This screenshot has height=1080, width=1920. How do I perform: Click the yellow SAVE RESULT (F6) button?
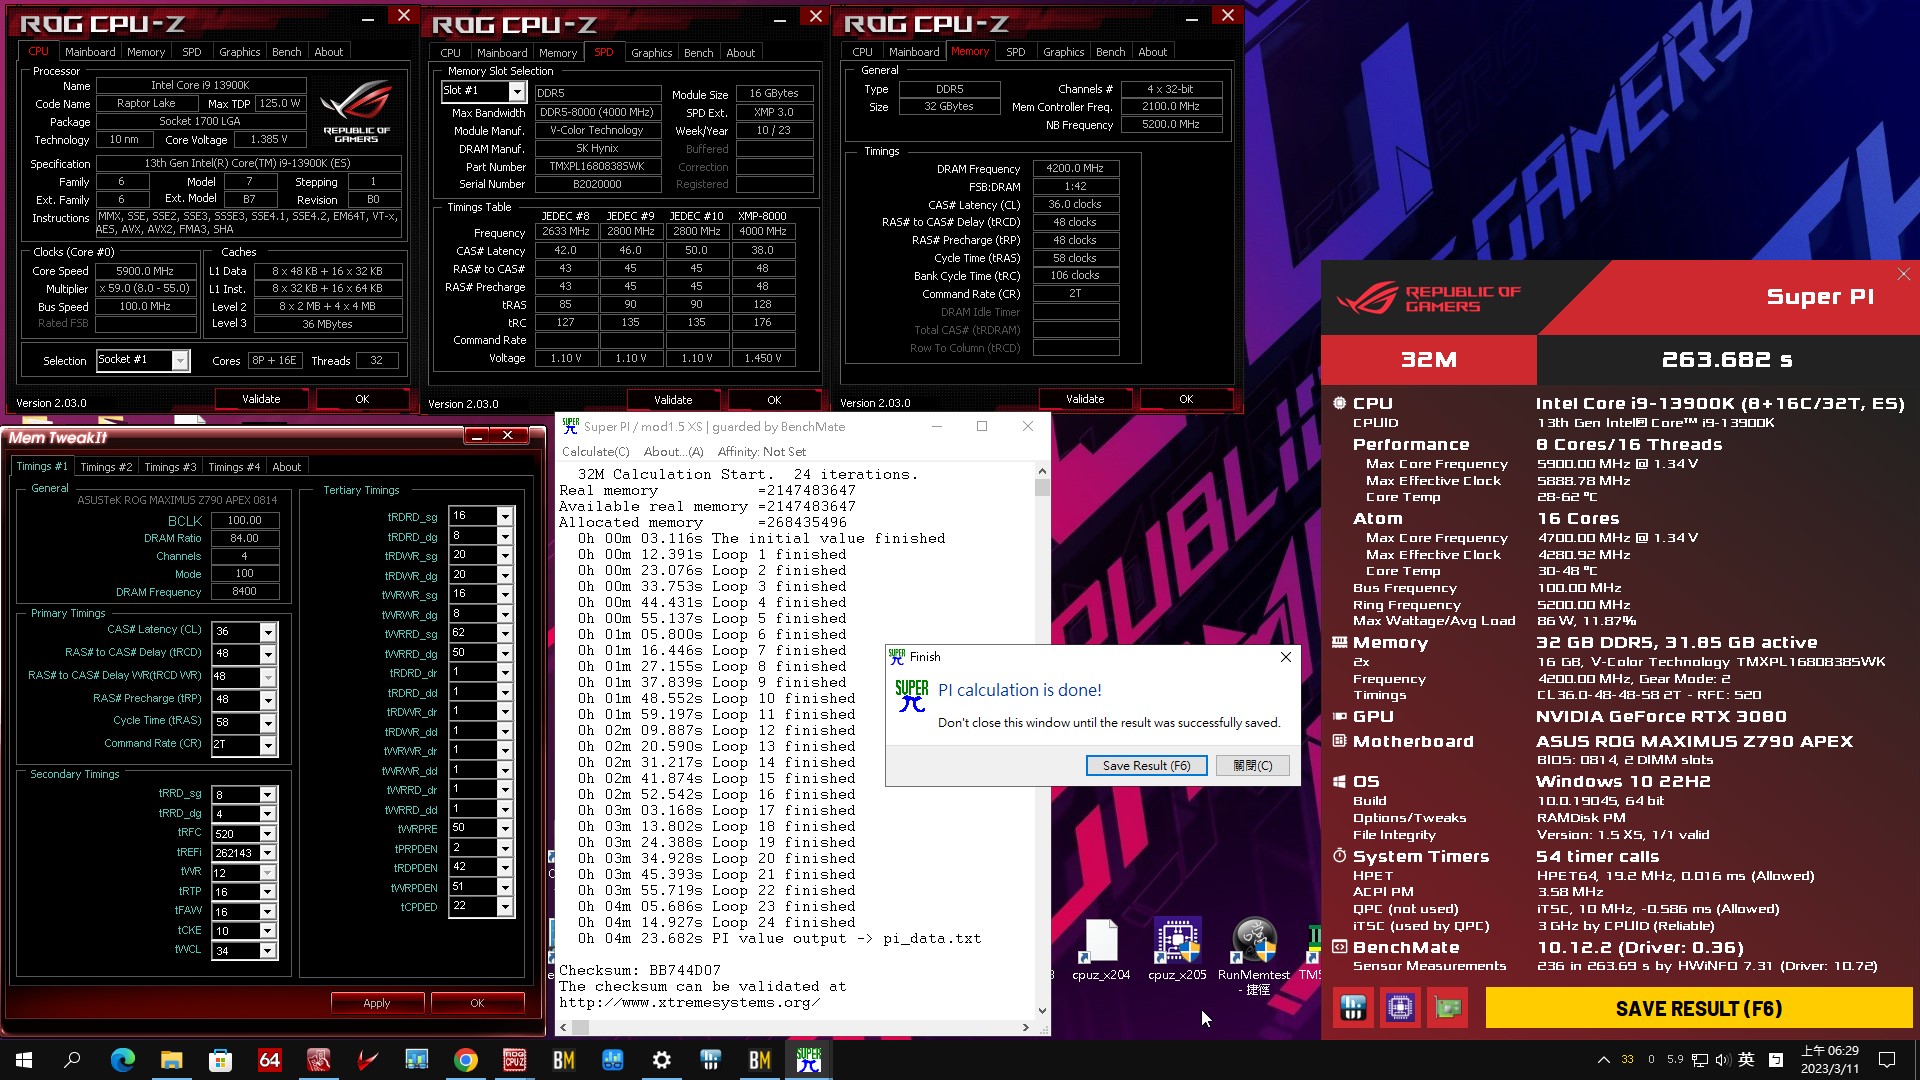[1698, 1008]
